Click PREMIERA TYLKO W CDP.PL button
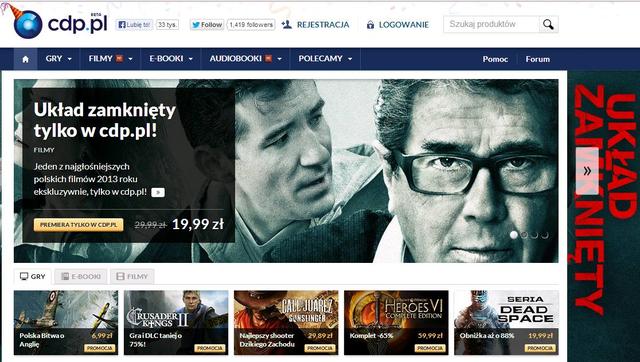640x362 pixels. (x=78, y=225)
